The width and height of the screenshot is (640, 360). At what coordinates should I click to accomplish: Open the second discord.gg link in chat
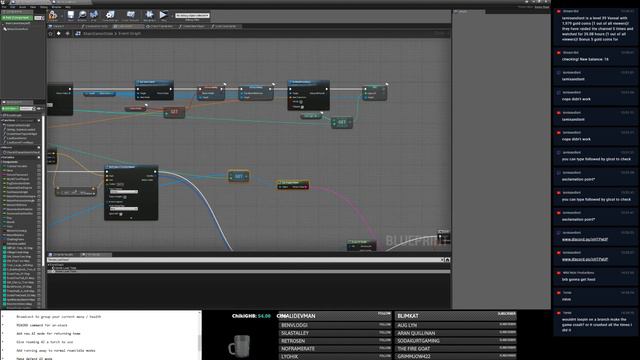[584, 259]
